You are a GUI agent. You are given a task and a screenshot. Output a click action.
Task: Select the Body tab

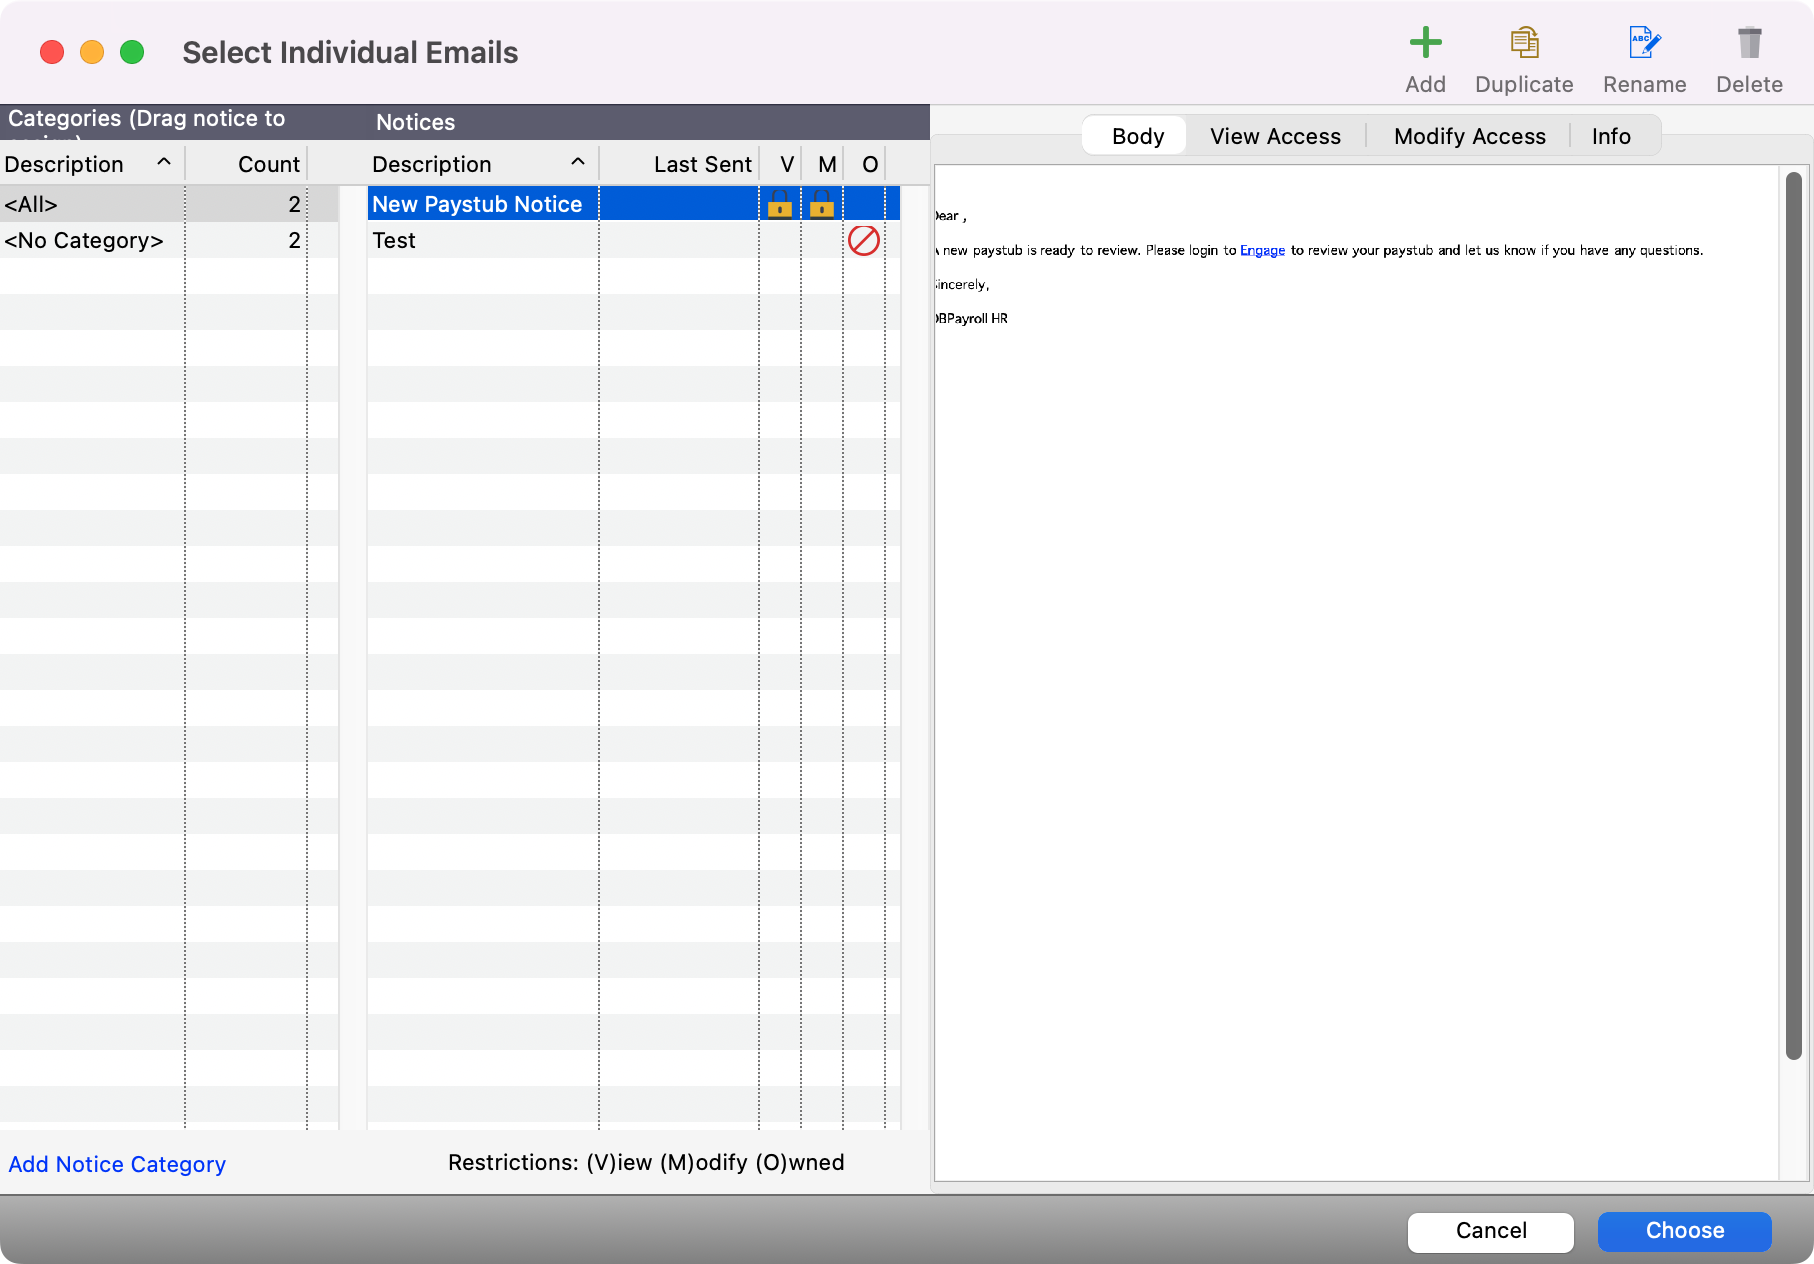pyautogui.click(x=1137, y=136)
